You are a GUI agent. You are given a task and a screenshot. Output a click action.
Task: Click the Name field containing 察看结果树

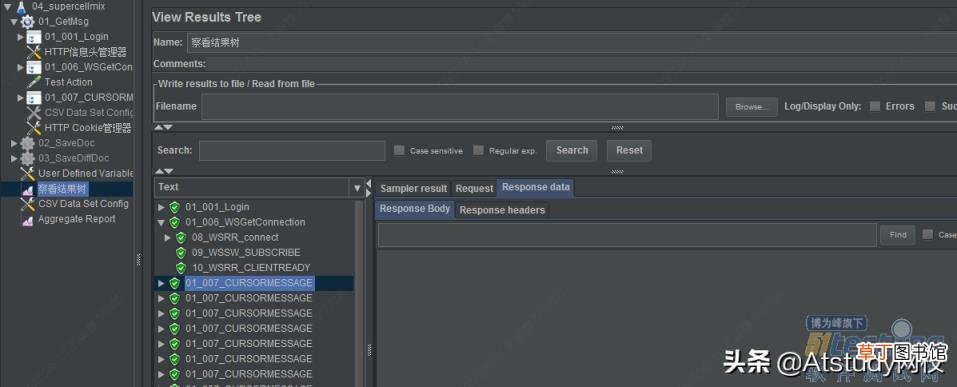pyautogui.click(x=571, y=43)
